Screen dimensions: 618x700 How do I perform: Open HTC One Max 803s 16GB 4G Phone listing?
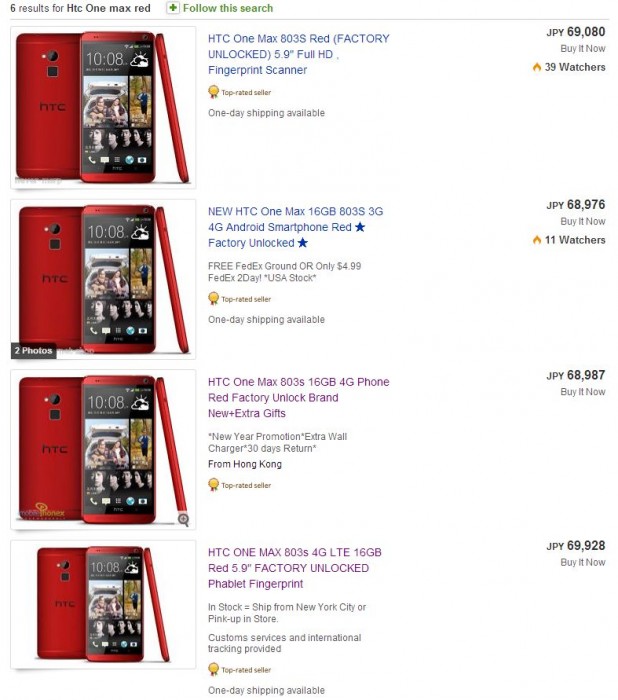pyautogui.click(x=298, y=397)
